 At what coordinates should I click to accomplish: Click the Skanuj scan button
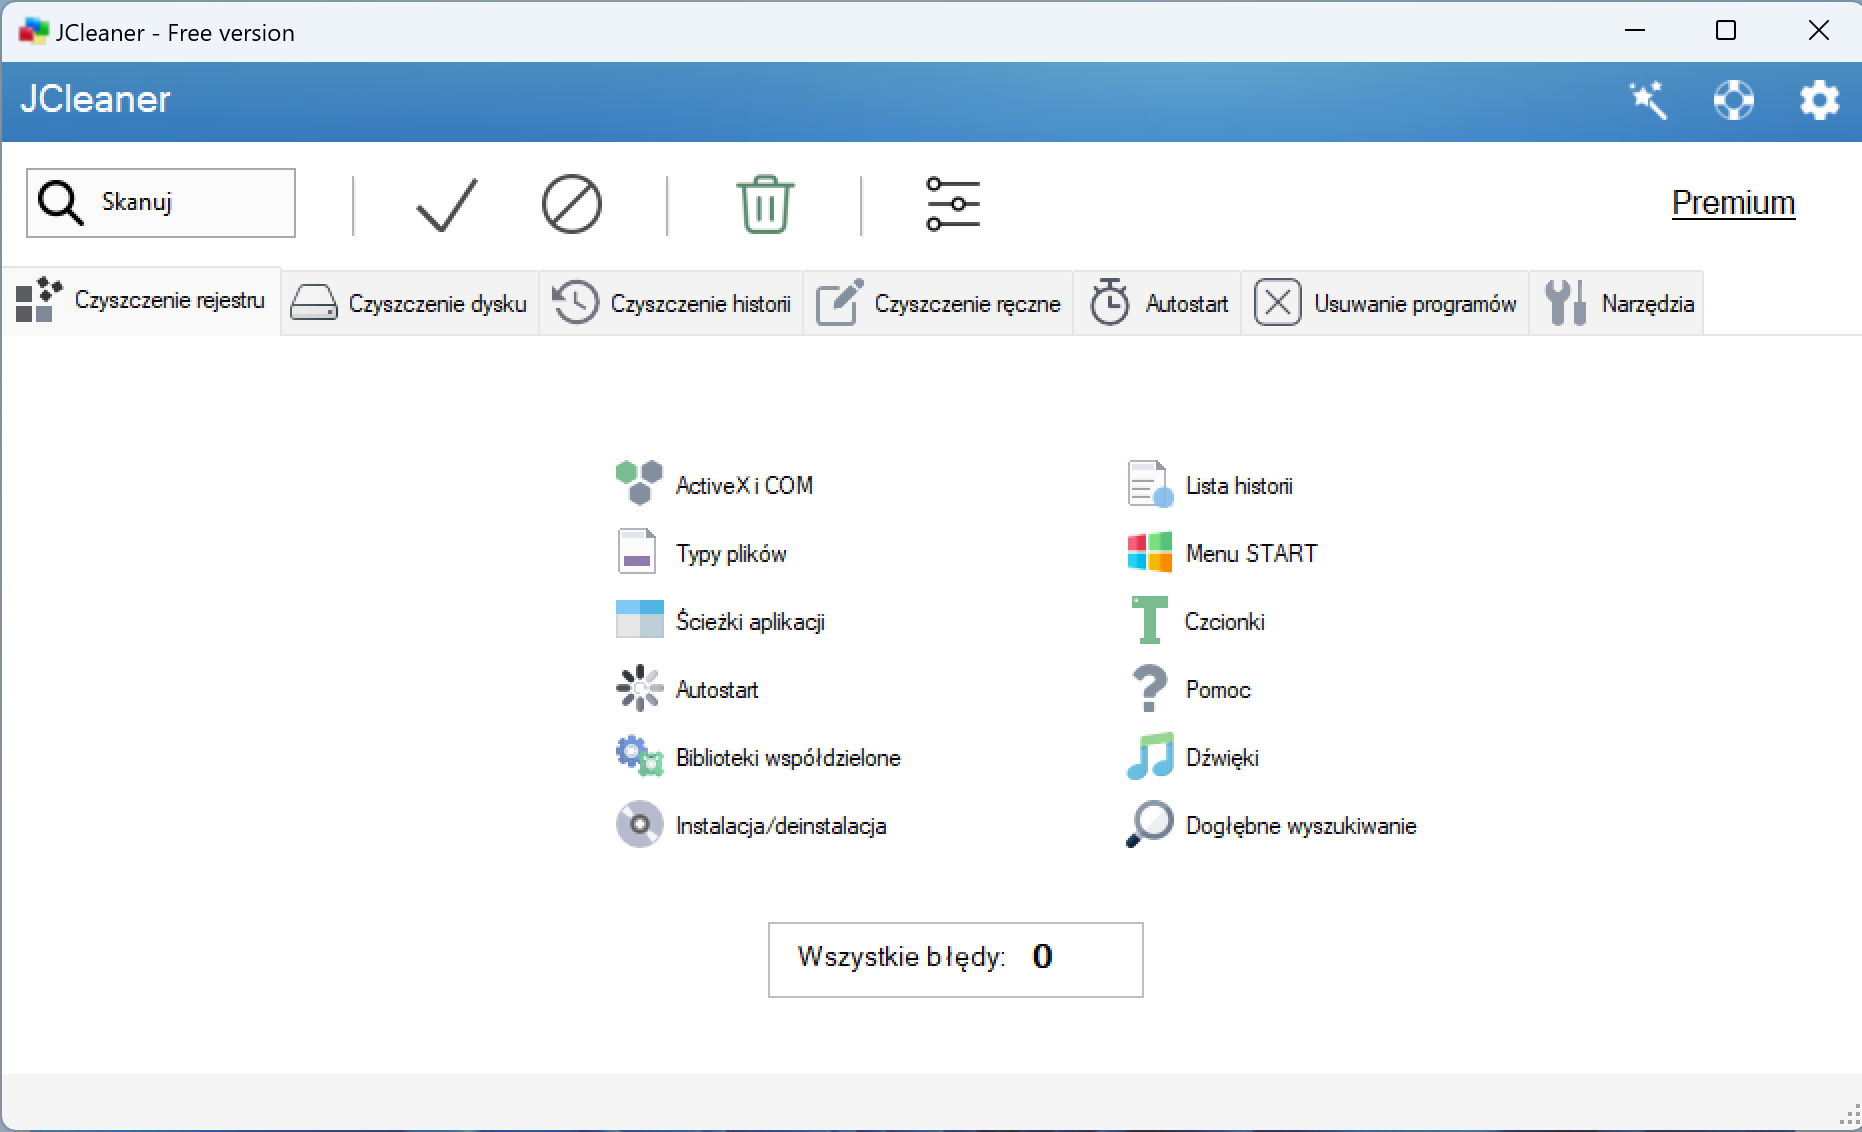[x=161, y=203]
